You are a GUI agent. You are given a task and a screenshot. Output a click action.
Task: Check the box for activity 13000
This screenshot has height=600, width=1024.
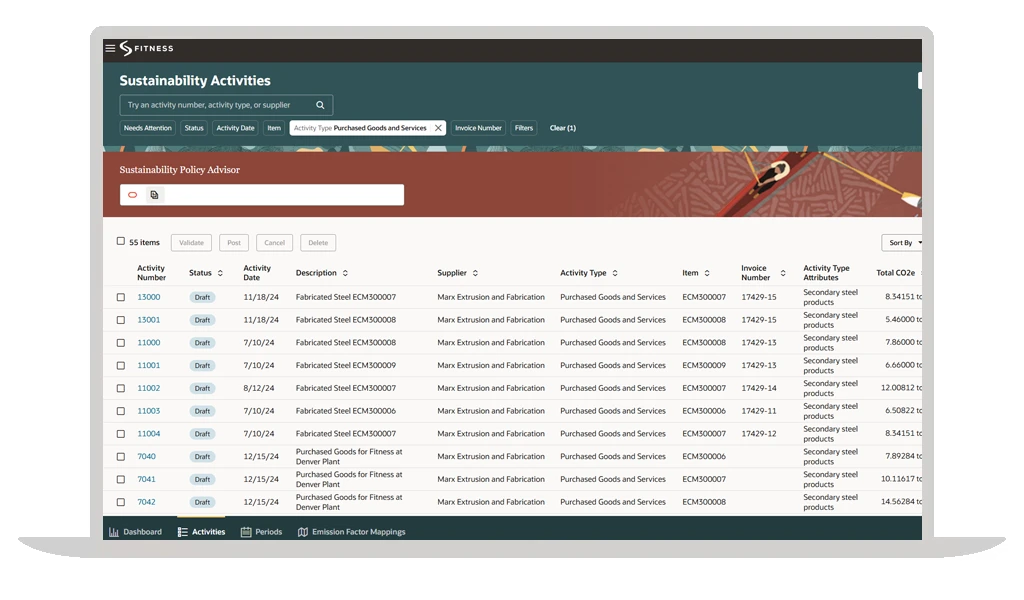pyautogui.click(x=121, y=297)
